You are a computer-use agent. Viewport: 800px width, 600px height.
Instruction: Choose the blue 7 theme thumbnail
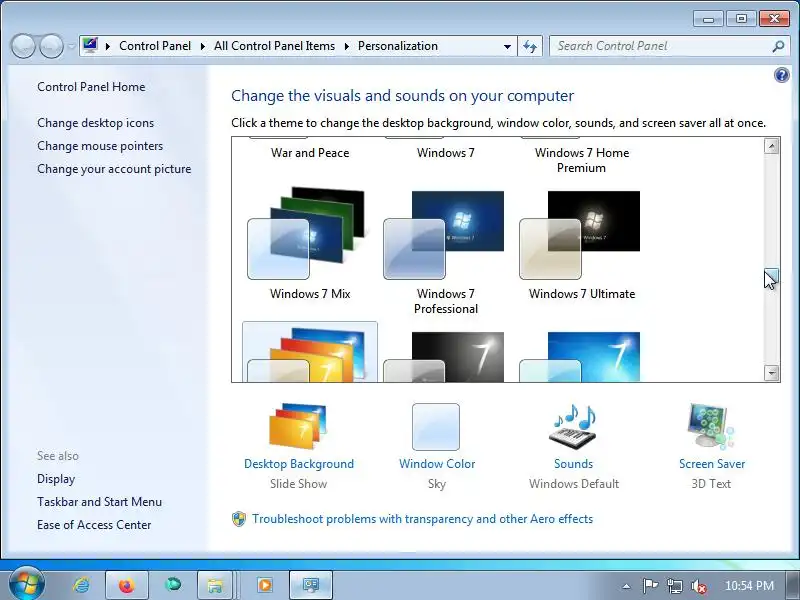580,357
